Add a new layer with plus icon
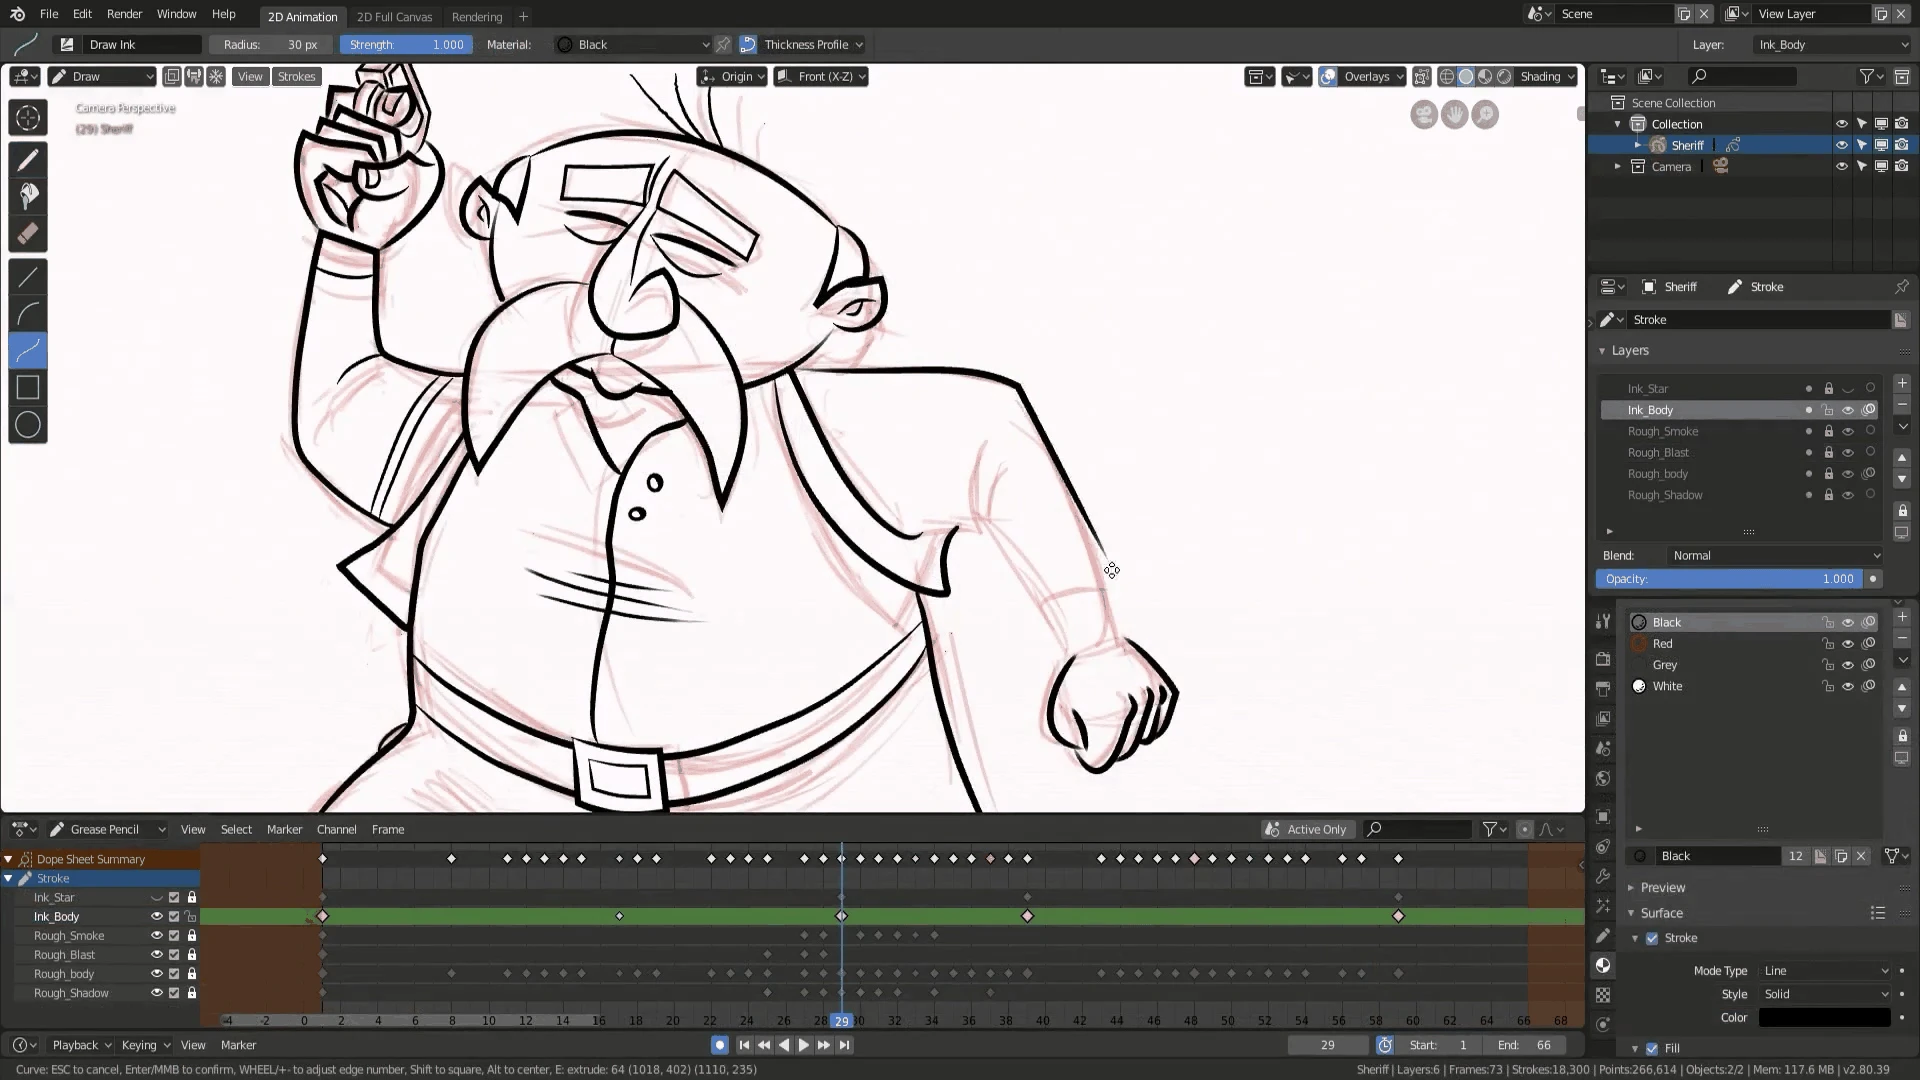This screenshot has width=1920, height=1080. tap(1902, 384)
